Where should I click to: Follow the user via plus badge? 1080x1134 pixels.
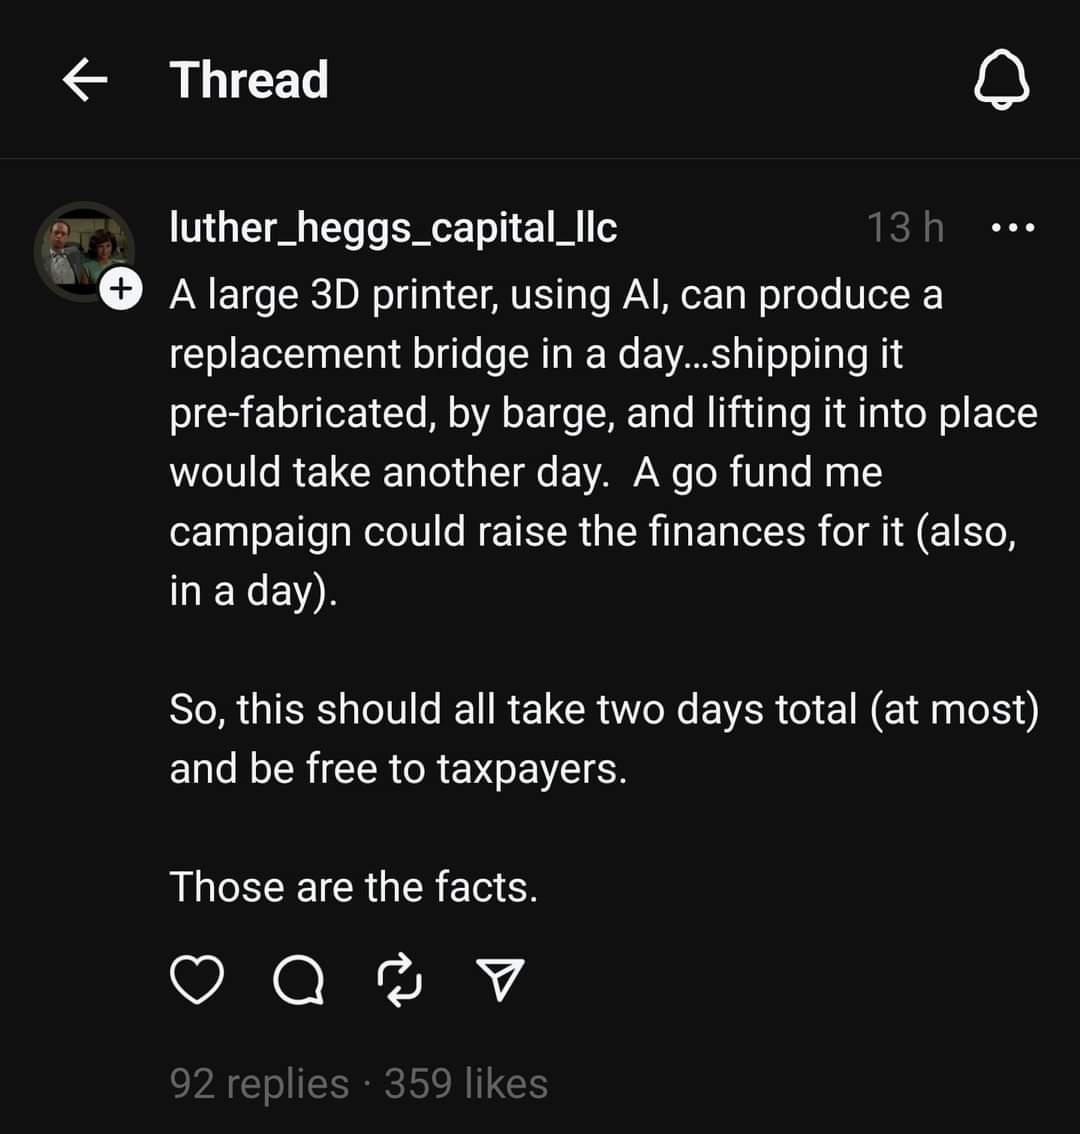pos(119,289)
